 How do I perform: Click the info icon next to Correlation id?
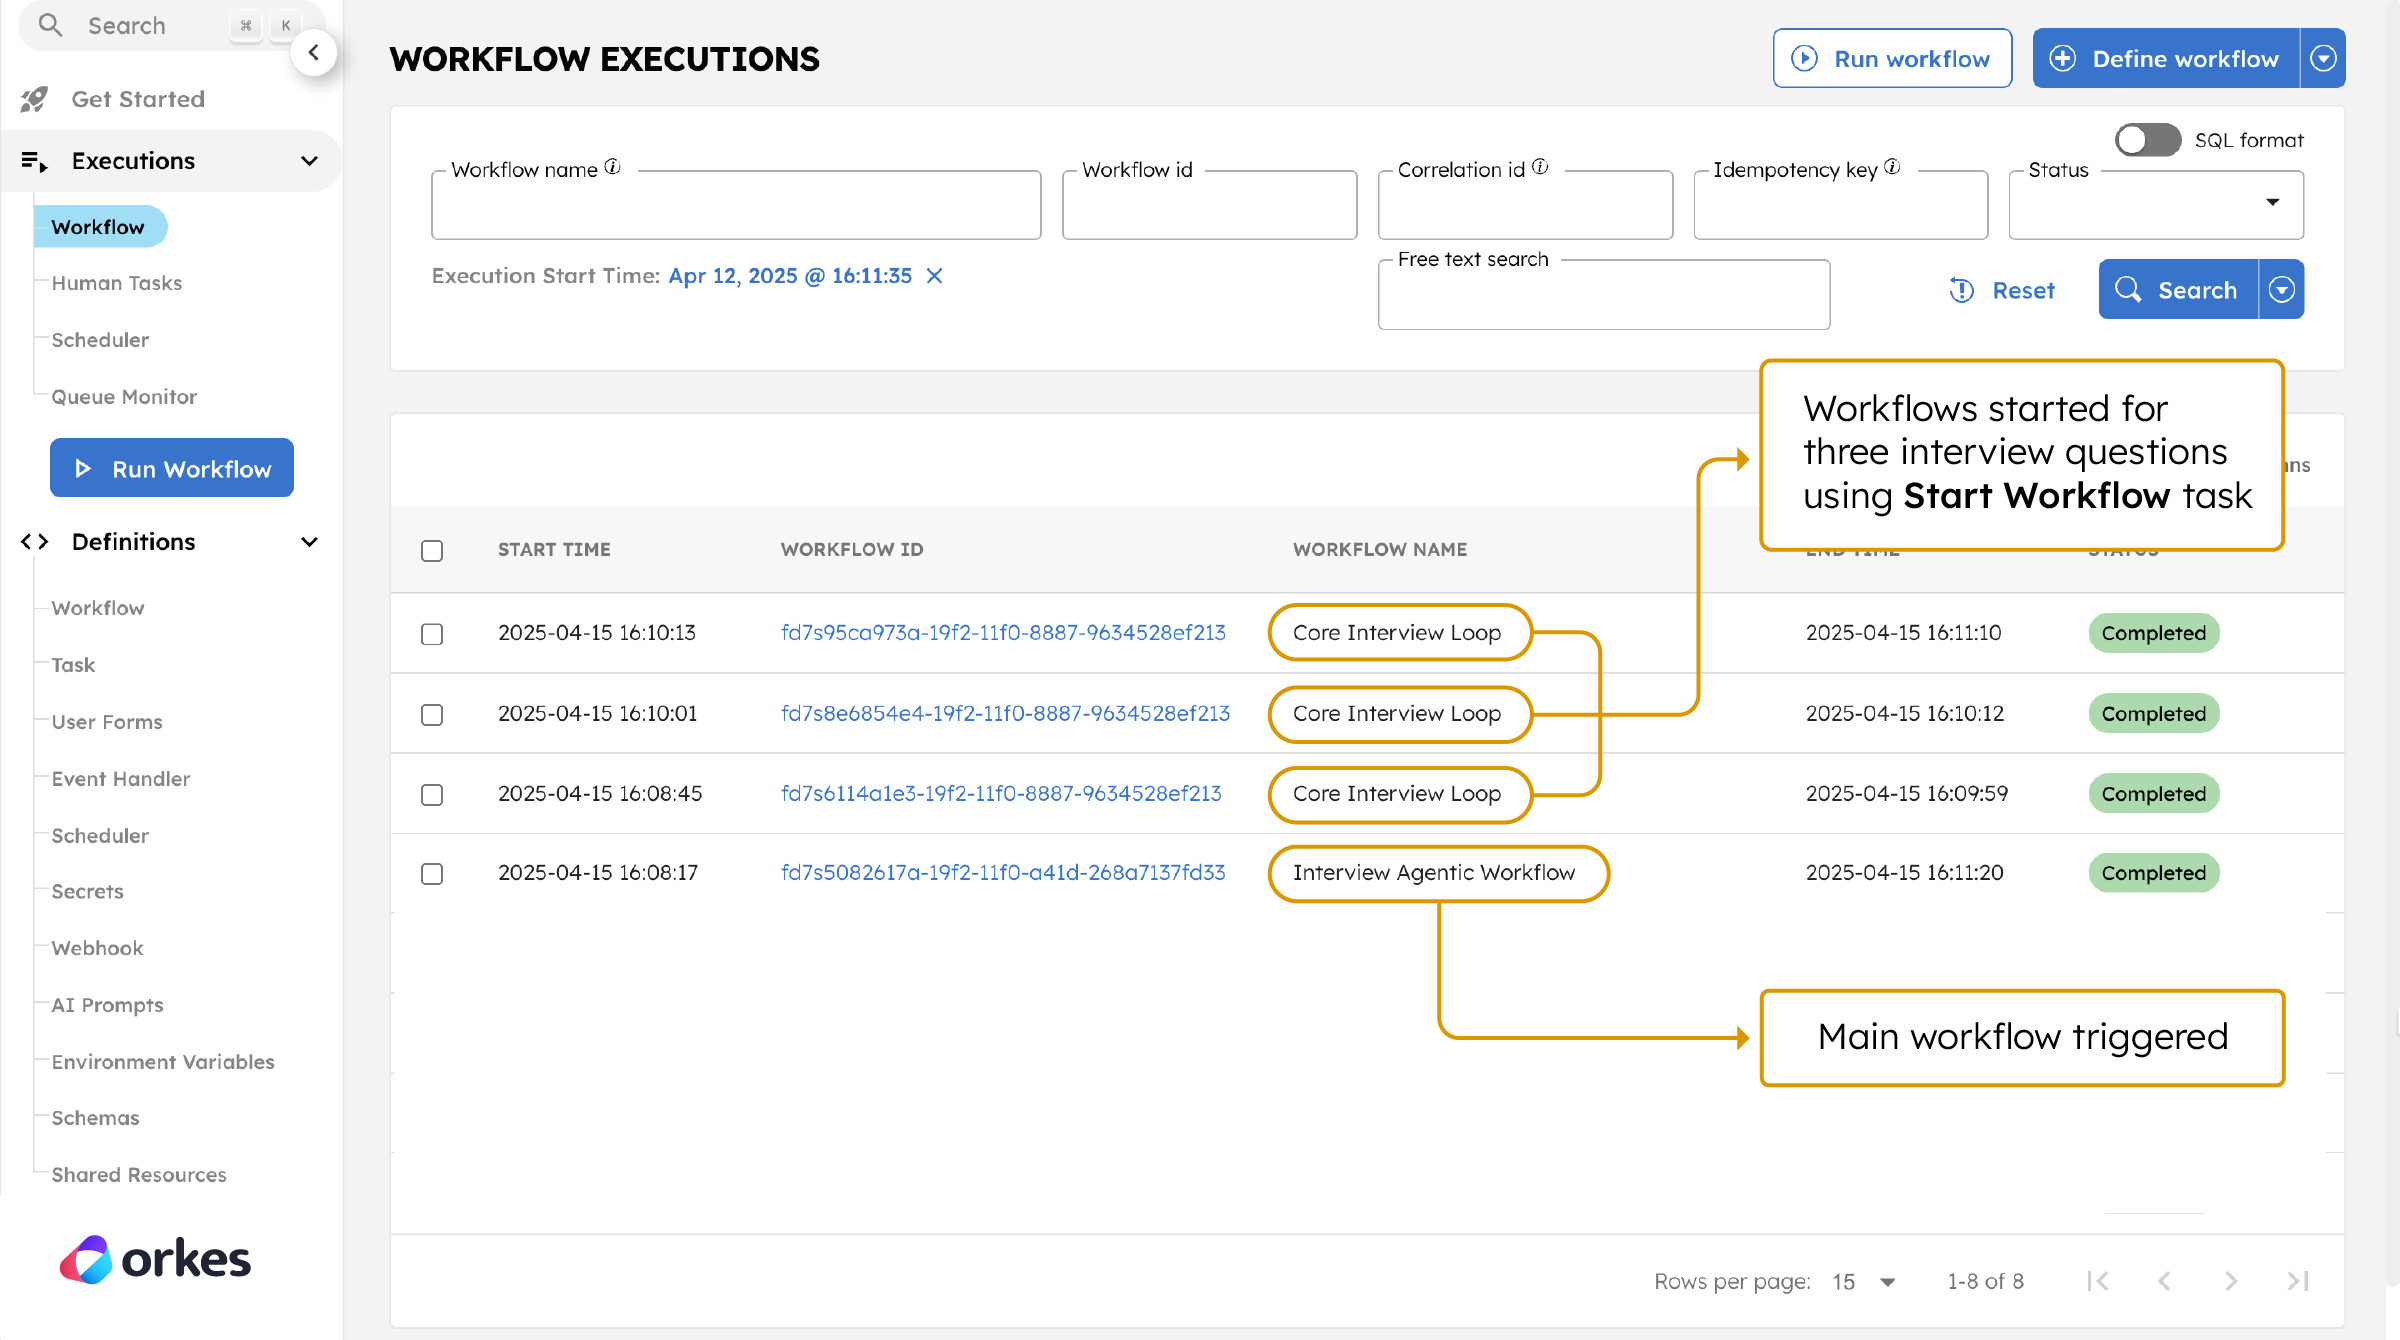(x=1540, y=167)
